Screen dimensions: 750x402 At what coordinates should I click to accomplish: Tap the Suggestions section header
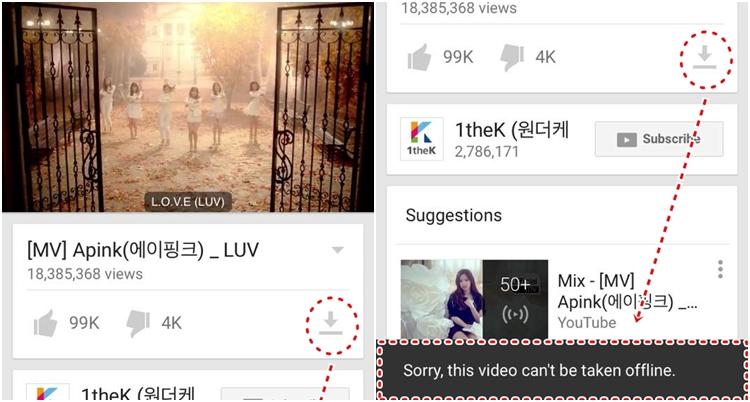point(453,215)
